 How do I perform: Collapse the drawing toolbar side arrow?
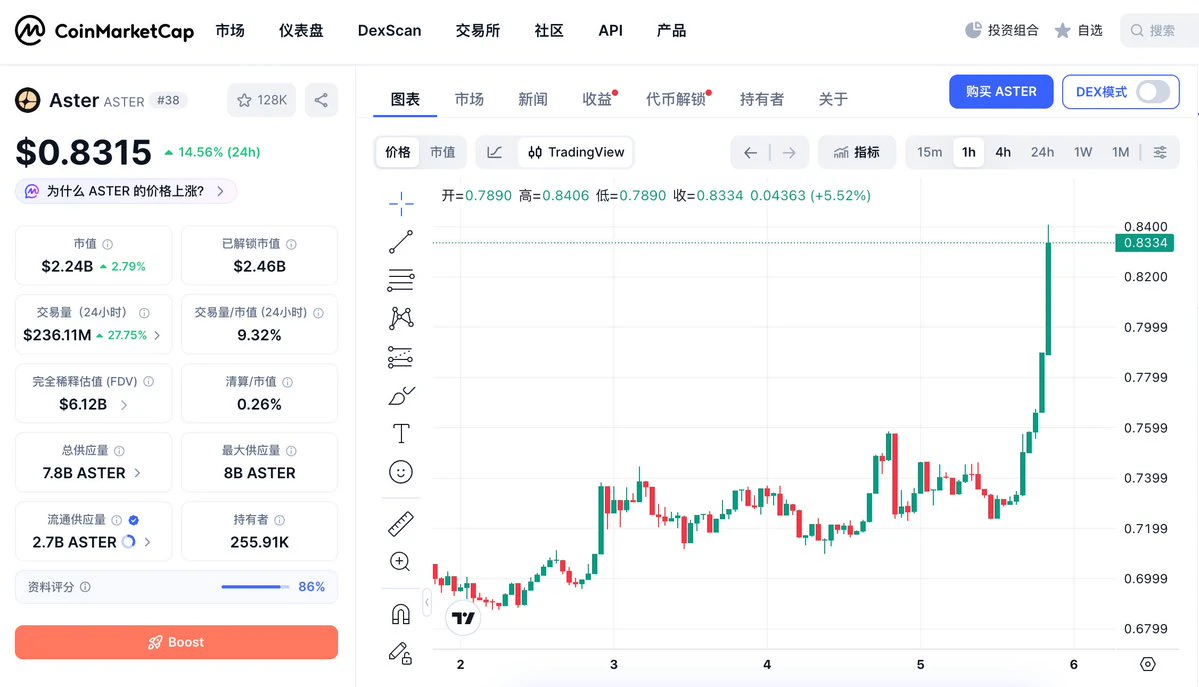[x=427, y=603]
